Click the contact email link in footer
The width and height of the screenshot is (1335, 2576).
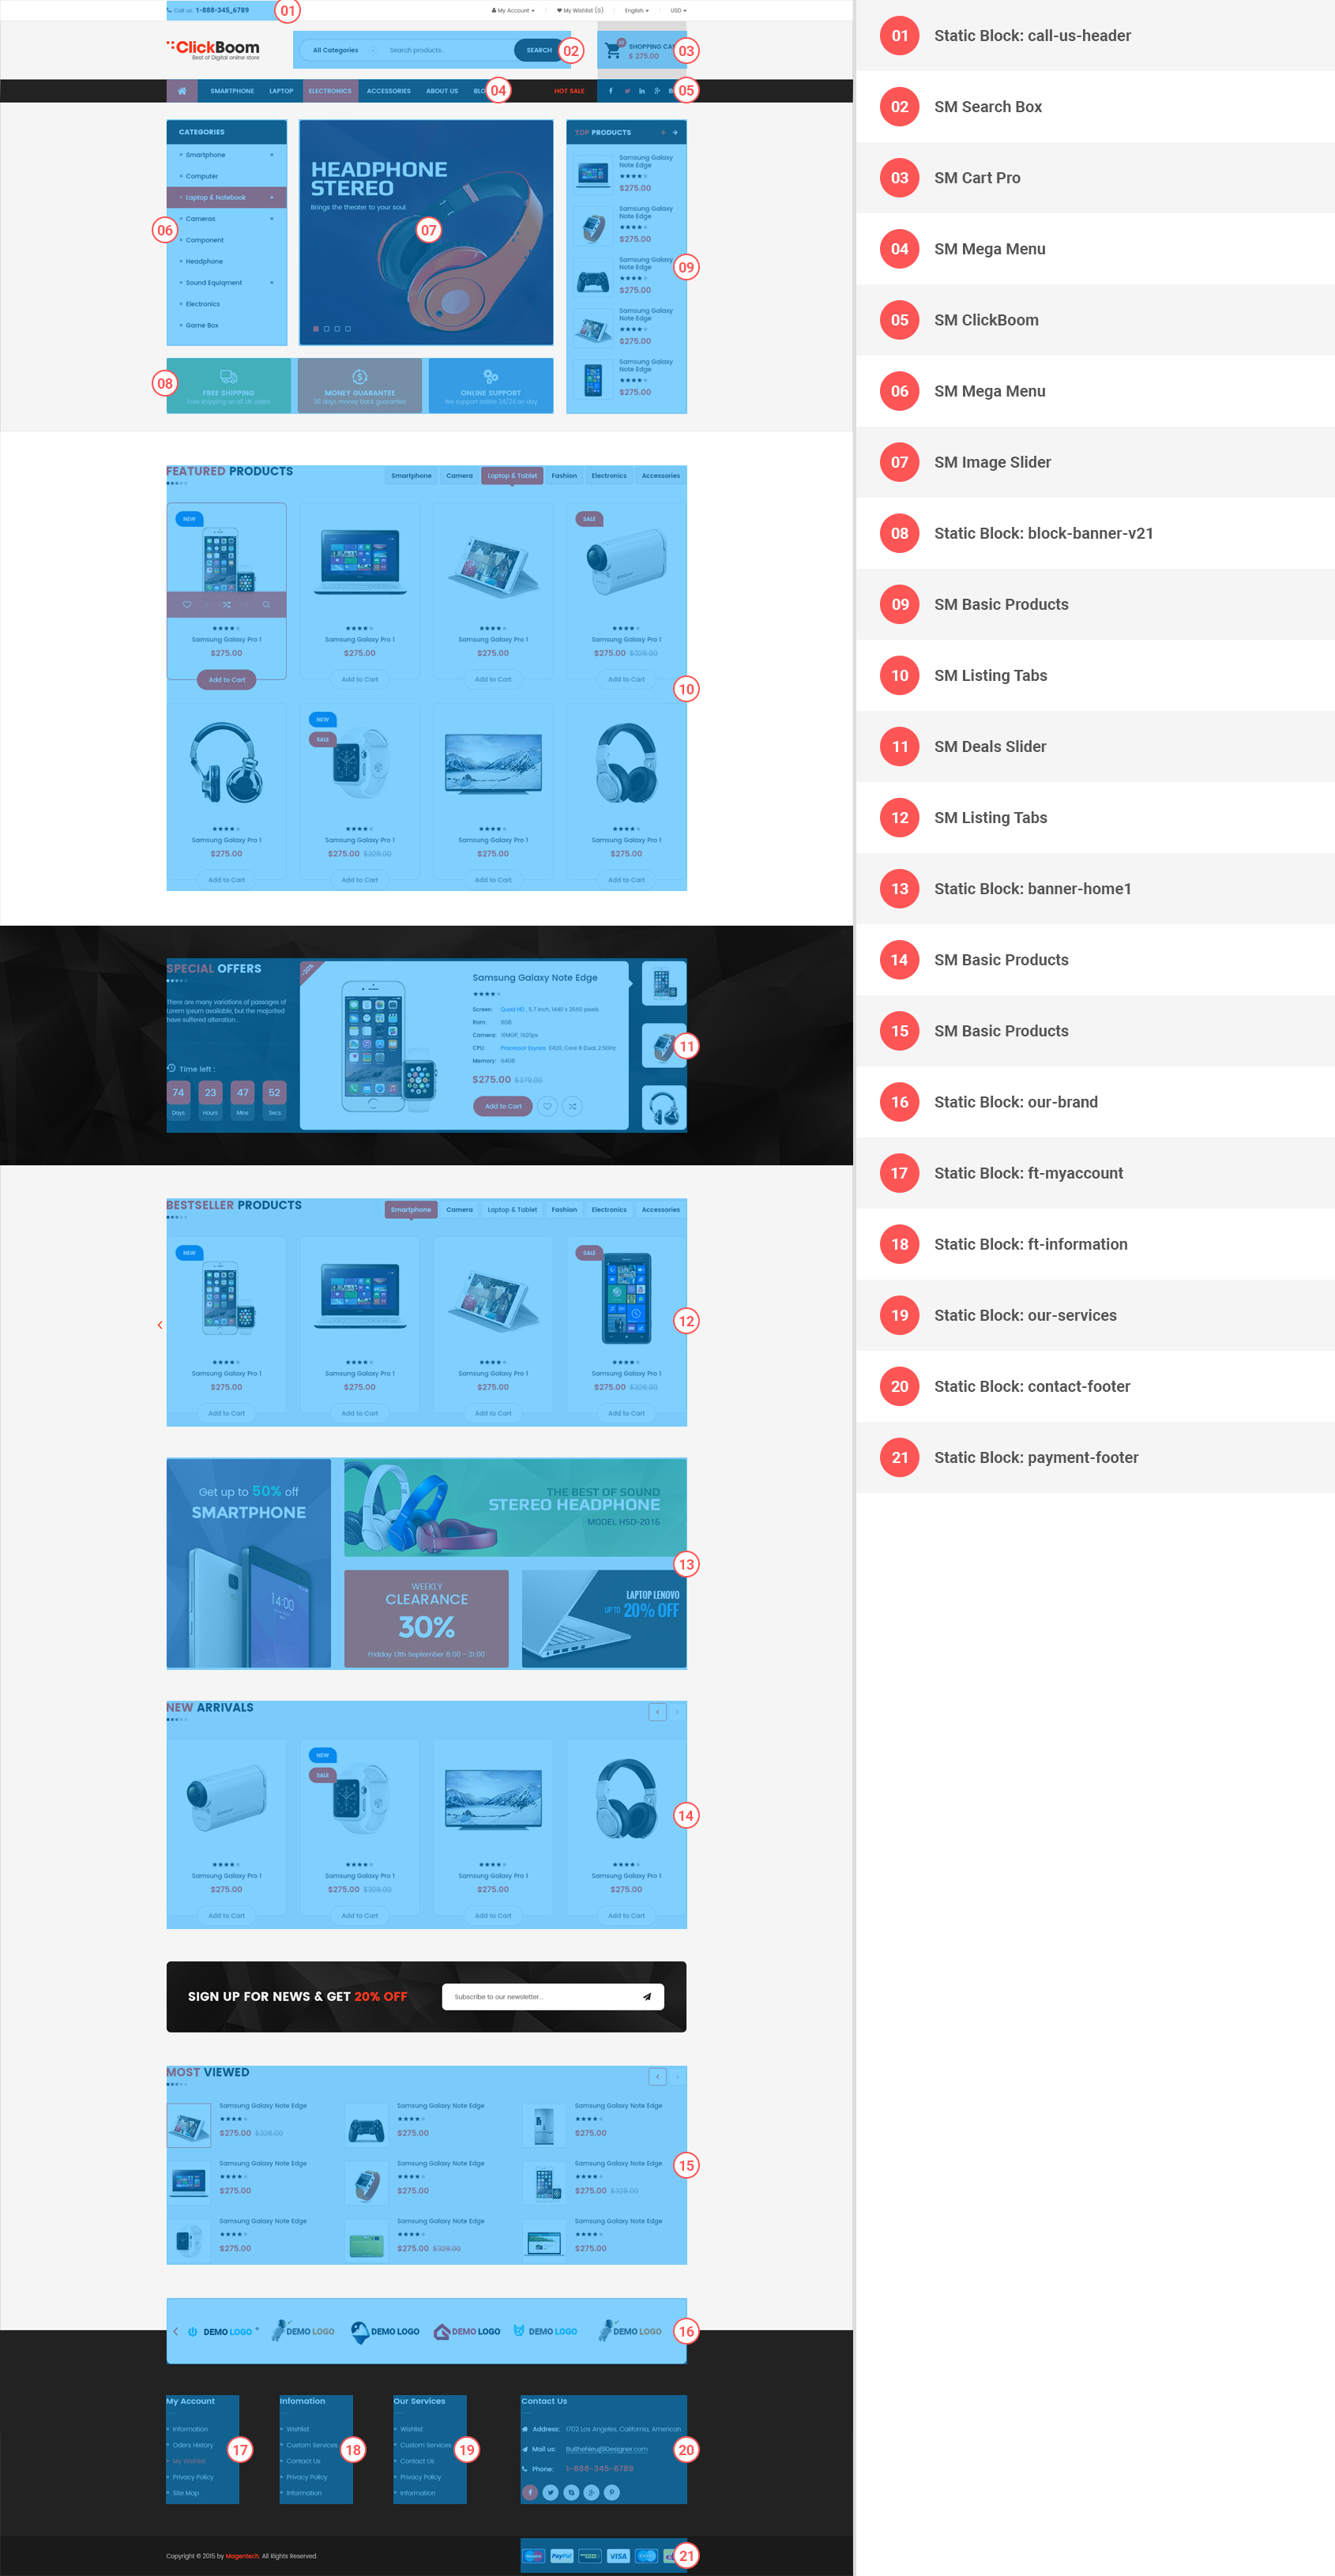click(x=606, y=2449)
